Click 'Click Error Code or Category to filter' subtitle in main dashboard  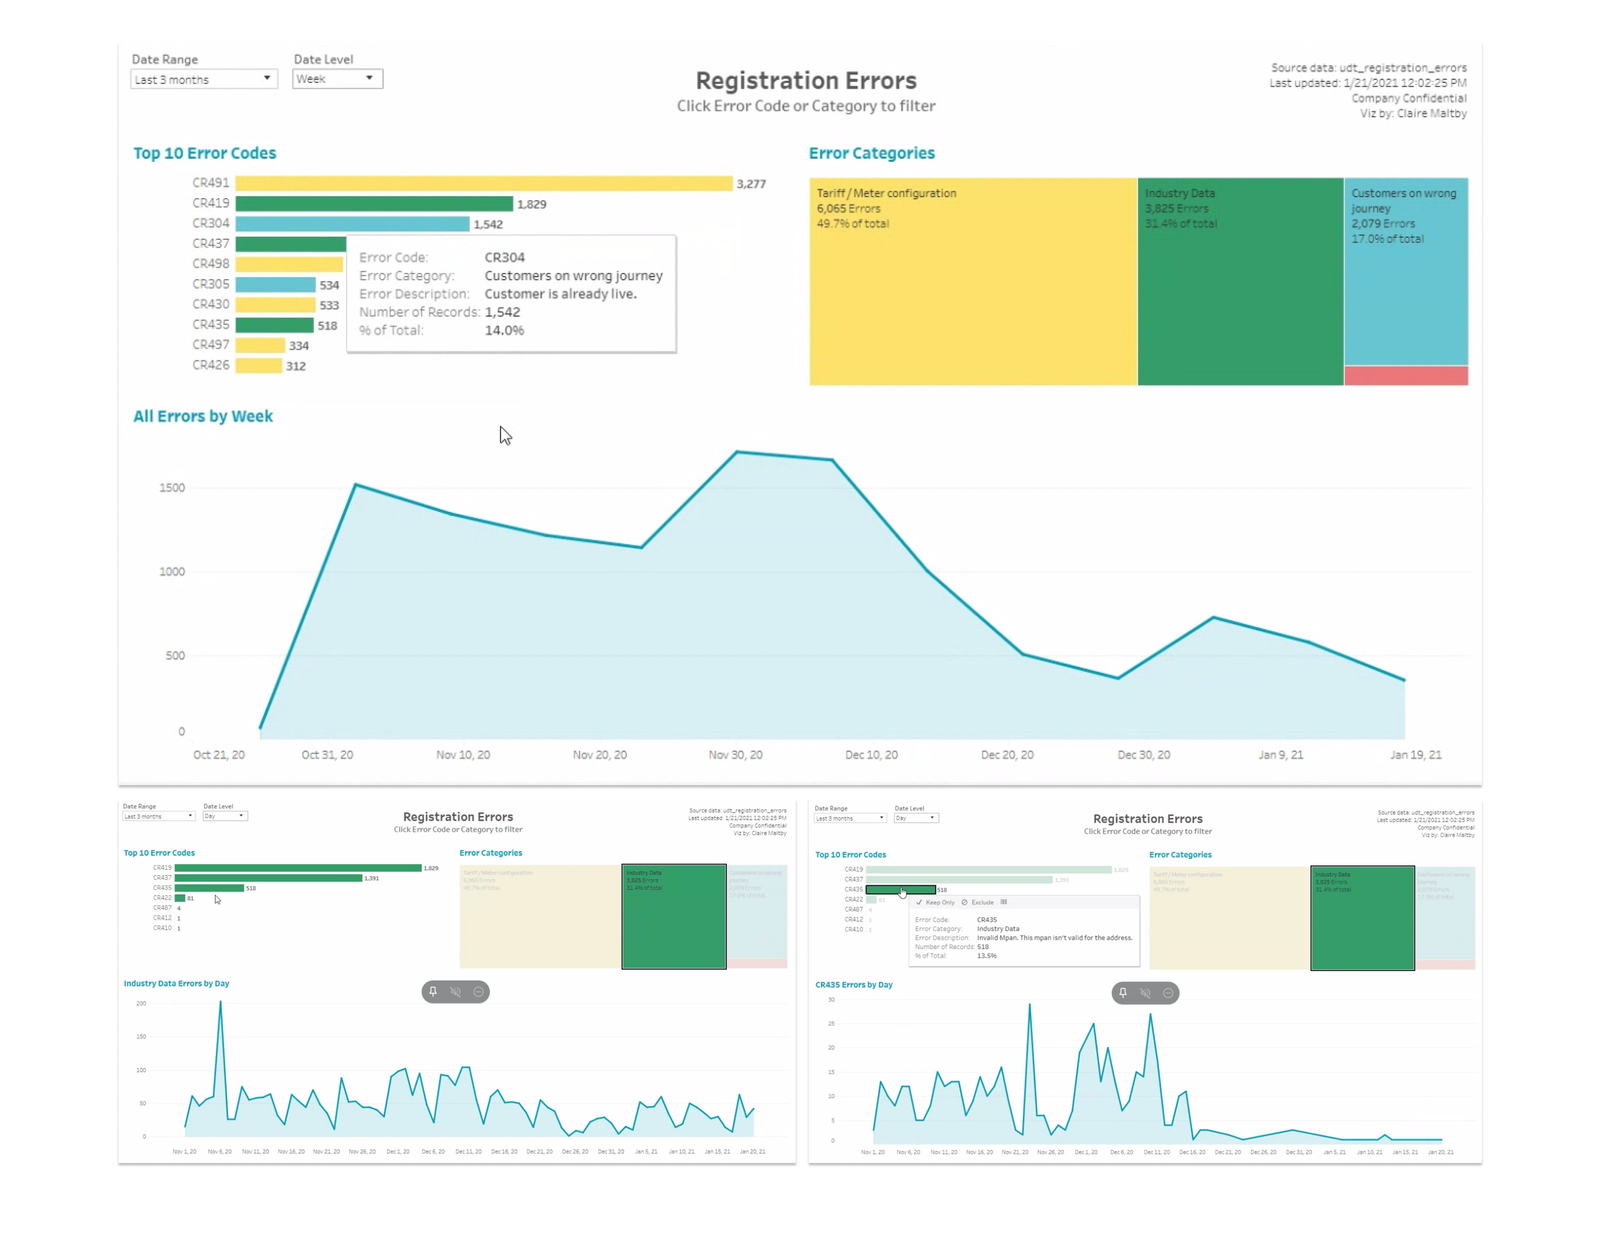click(806, 106)
